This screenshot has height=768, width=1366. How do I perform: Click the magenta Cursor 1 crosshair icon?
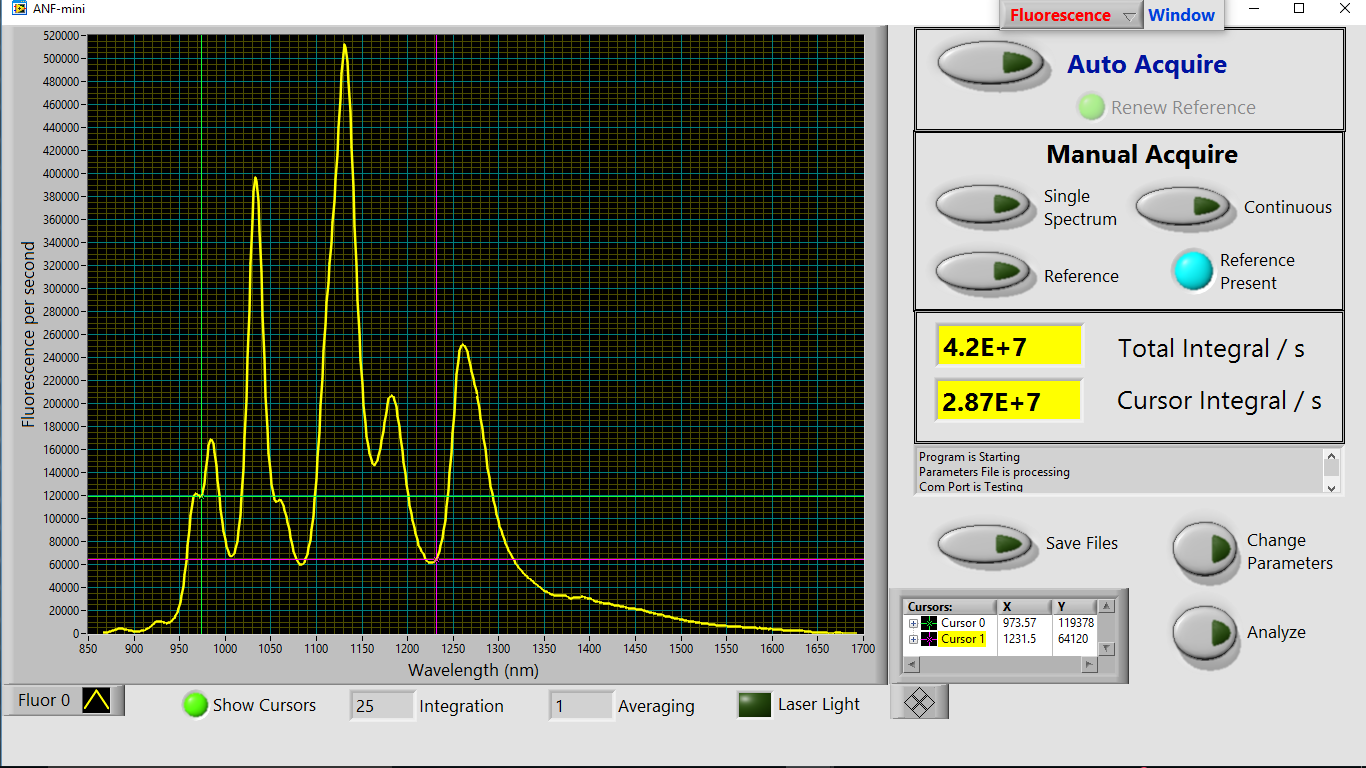[x=929, y=639]
